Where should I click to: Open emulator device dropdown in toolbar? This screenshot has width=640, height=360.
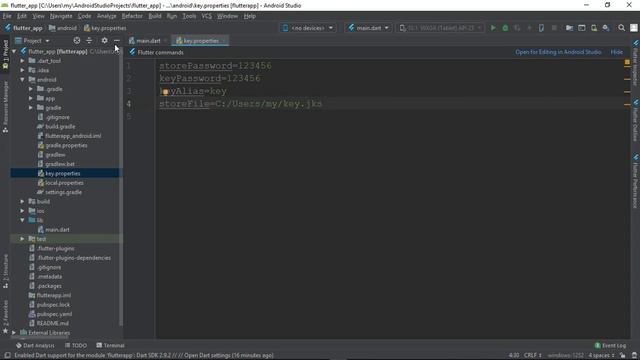click(440, 28)
